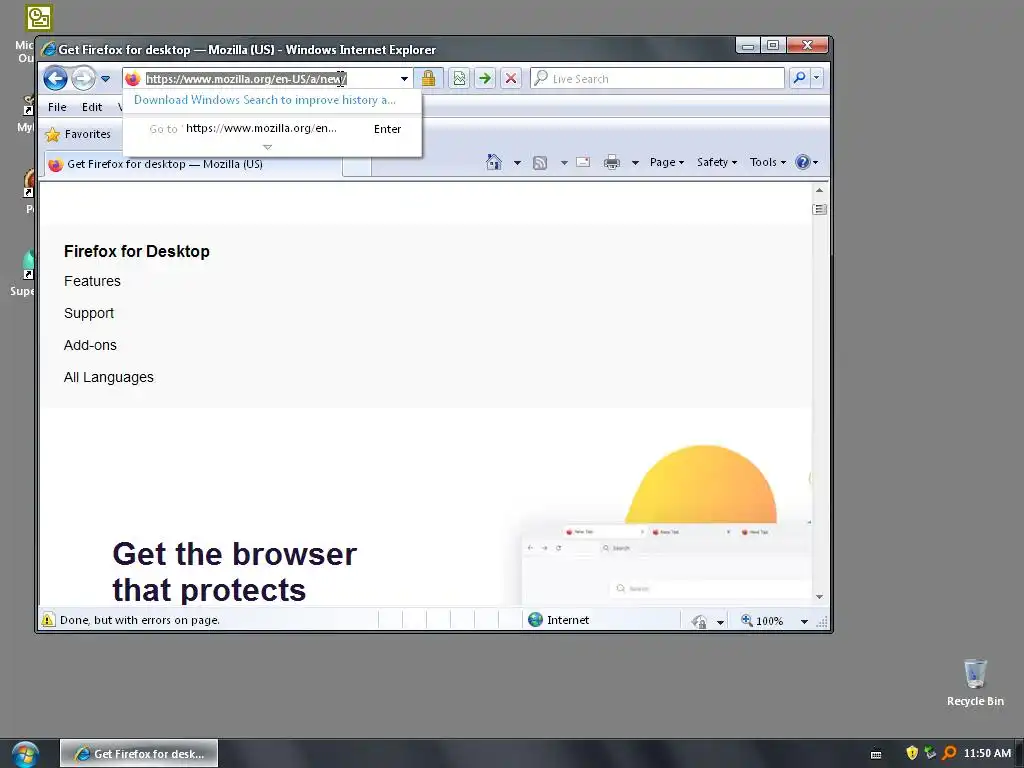
Task: Open the Favorites center
Action: click(78, 134)
